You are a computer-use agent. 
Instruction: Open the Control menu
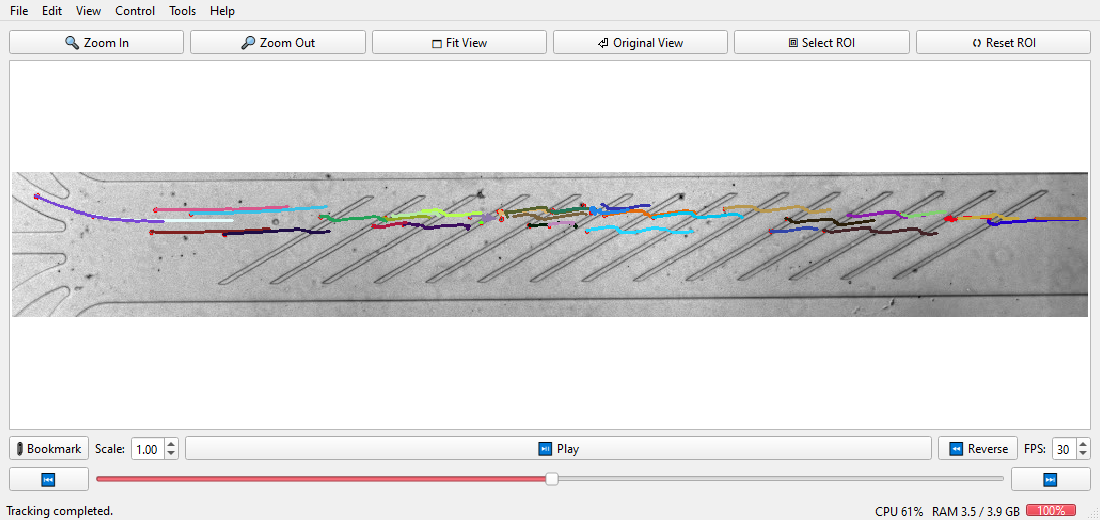135,11
